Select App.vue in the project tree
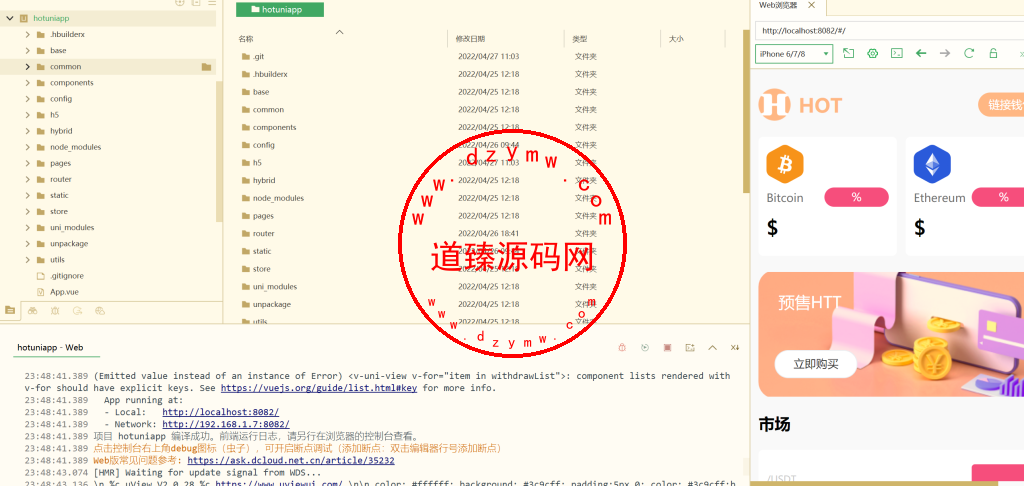Image resolution: width=1024 pixels, height=486 pixels. coord(64,292)
